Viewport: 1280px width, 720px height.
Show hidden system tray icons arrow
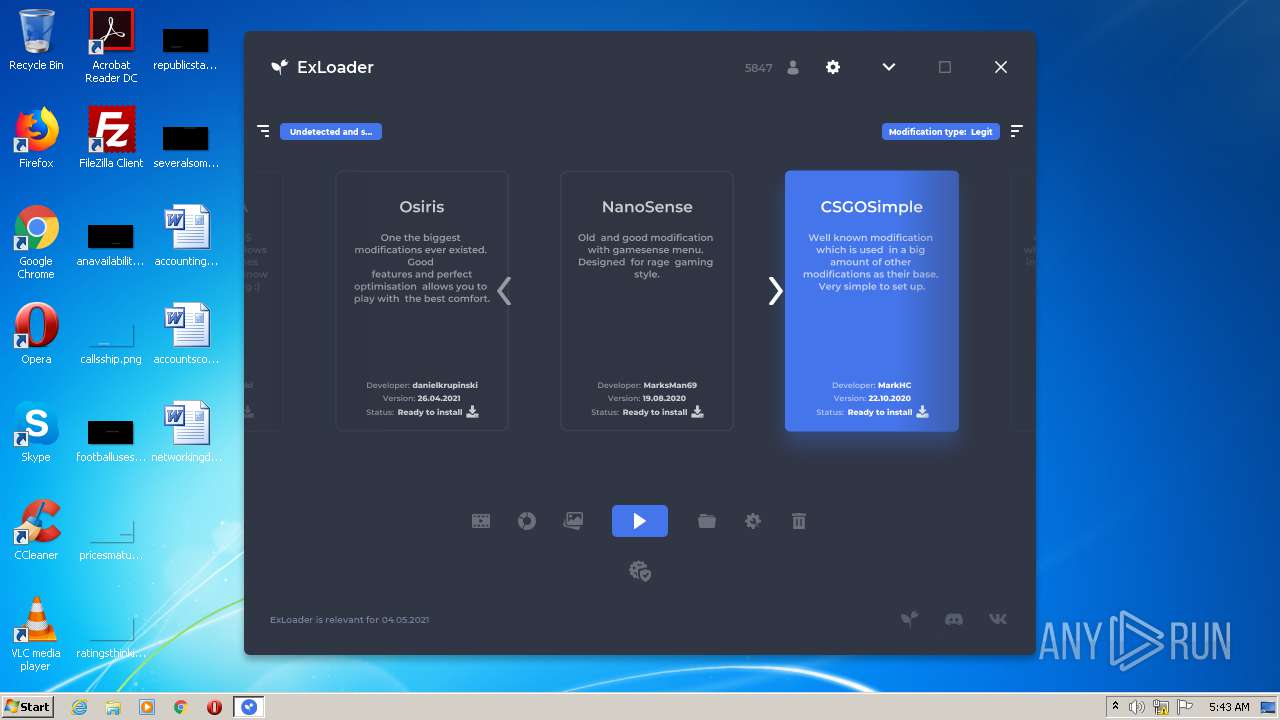[x=1115, y=707]
